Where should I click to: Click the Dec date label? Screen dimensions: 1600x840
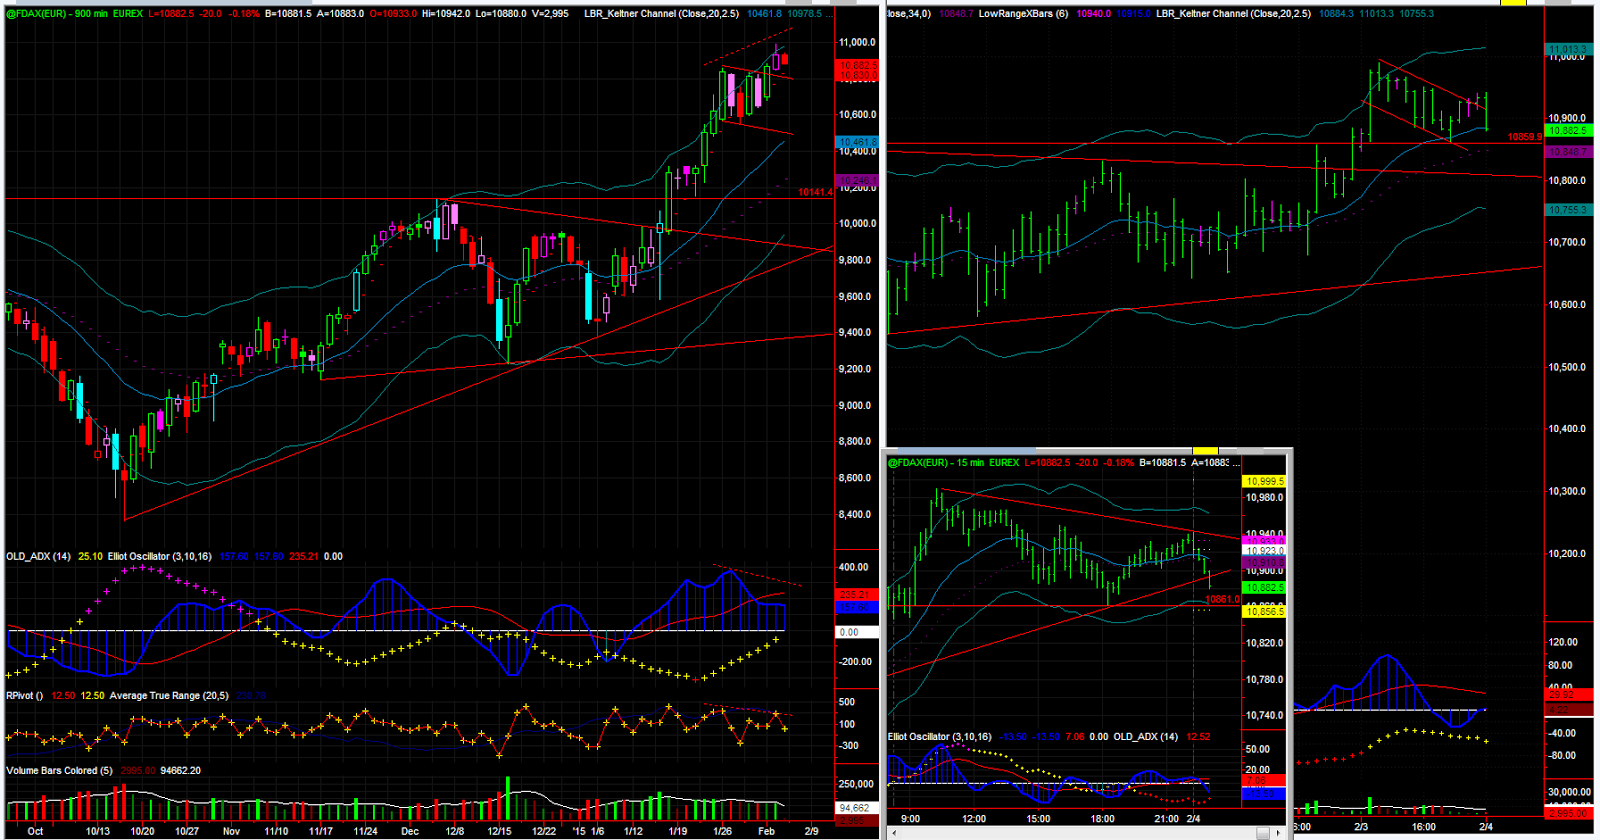tap(410, 831)
